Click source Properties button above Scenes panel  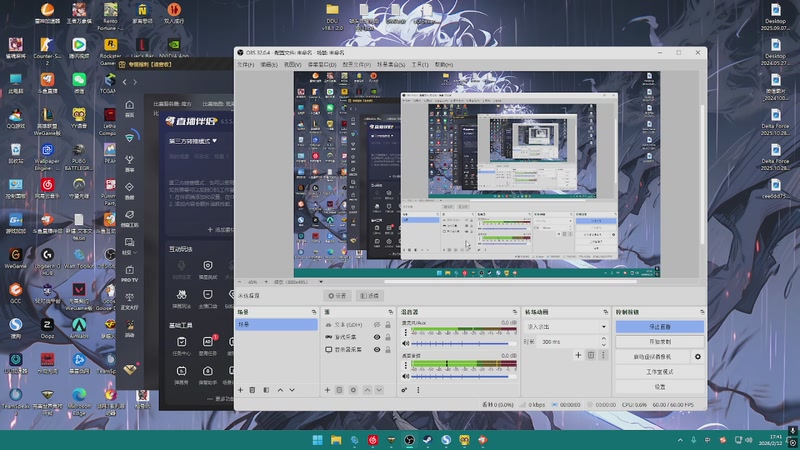tap(337, 295)
